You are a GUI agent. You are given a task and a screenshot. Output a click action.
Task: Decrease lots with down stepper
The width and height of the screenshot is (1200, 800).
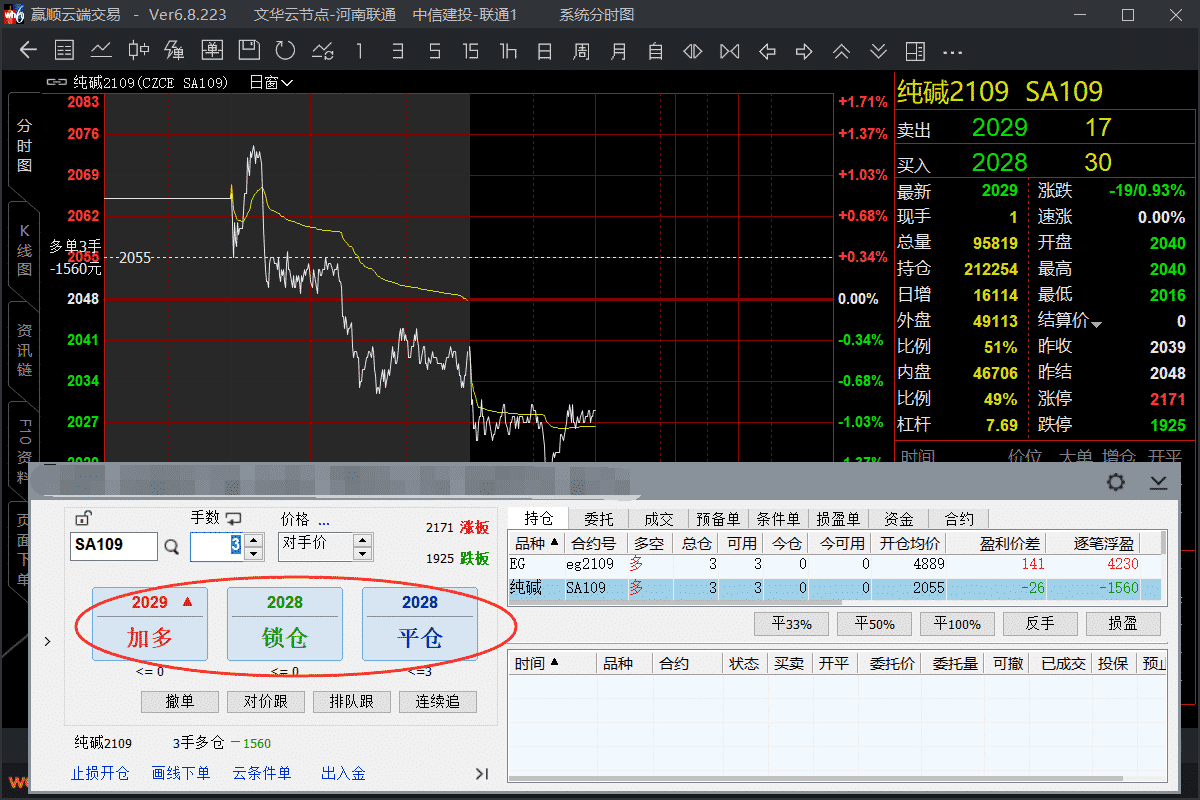click(254, 553)
